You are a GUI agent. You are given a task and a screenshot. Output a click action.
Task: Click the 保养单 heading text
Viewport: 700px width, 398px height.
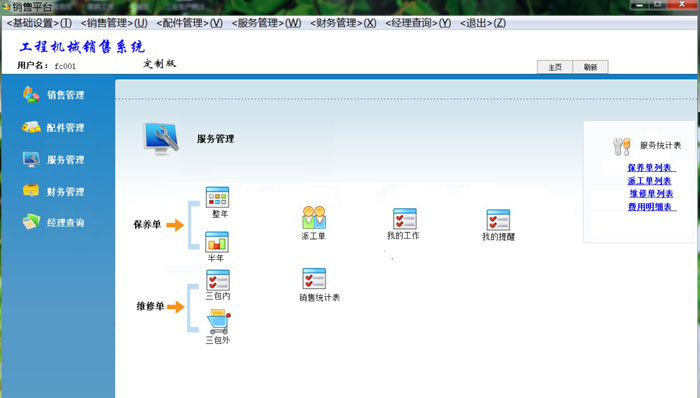[147, 224]
